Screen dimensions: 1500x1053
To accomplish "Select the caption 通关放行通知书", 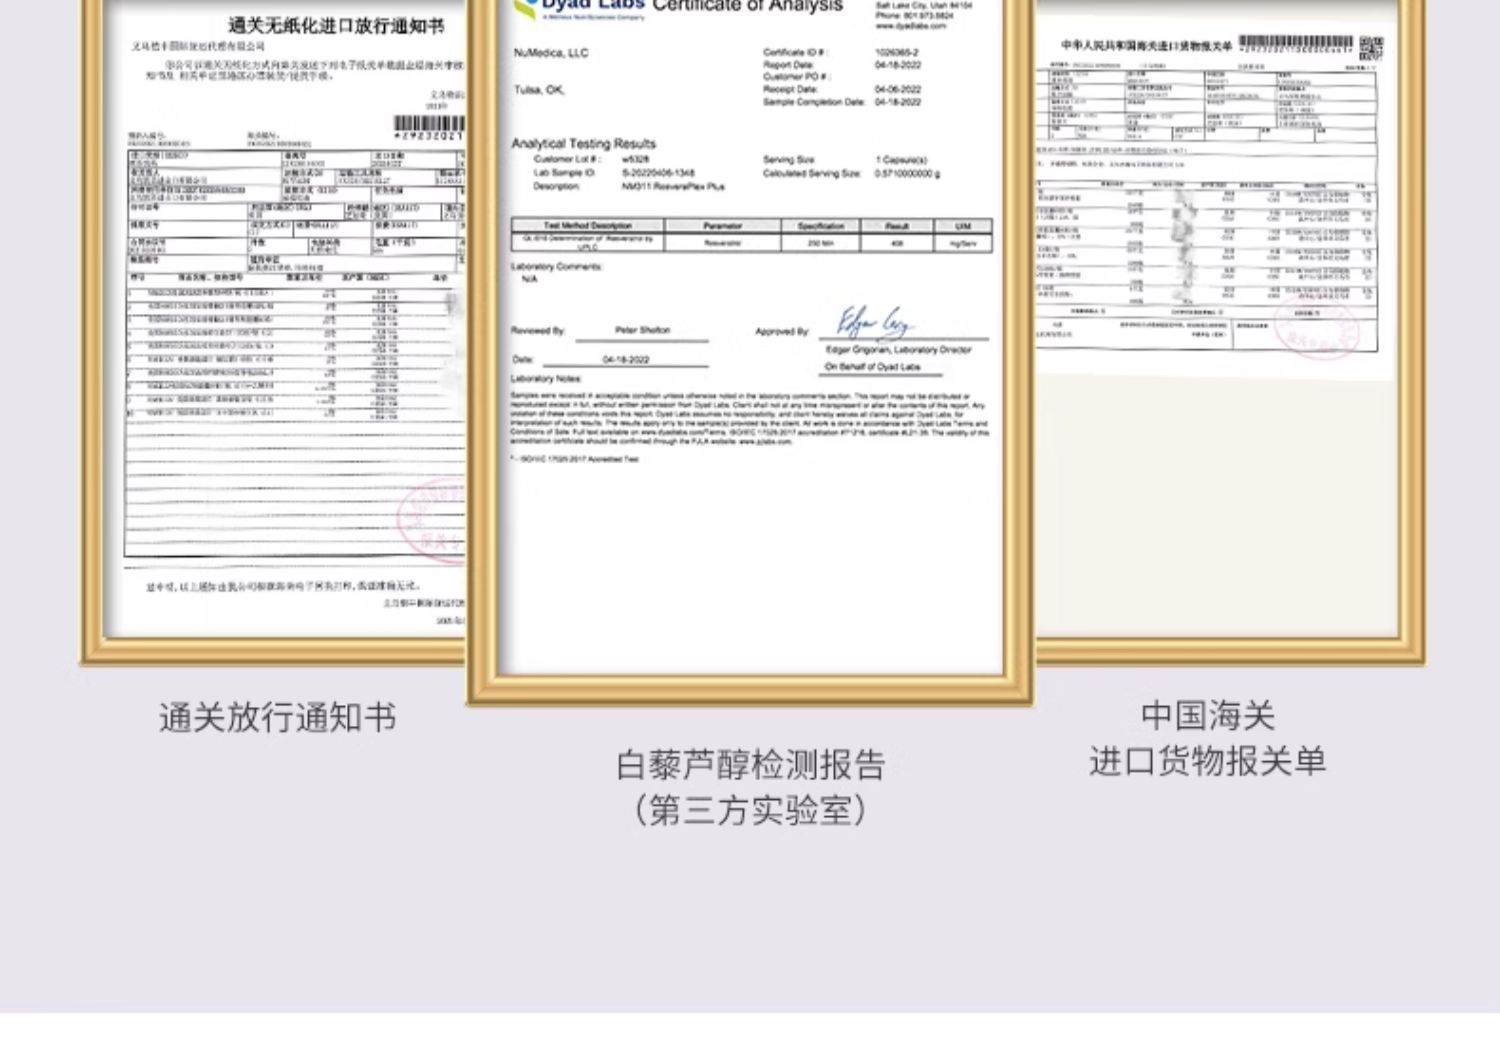I will tap(277, 717).
